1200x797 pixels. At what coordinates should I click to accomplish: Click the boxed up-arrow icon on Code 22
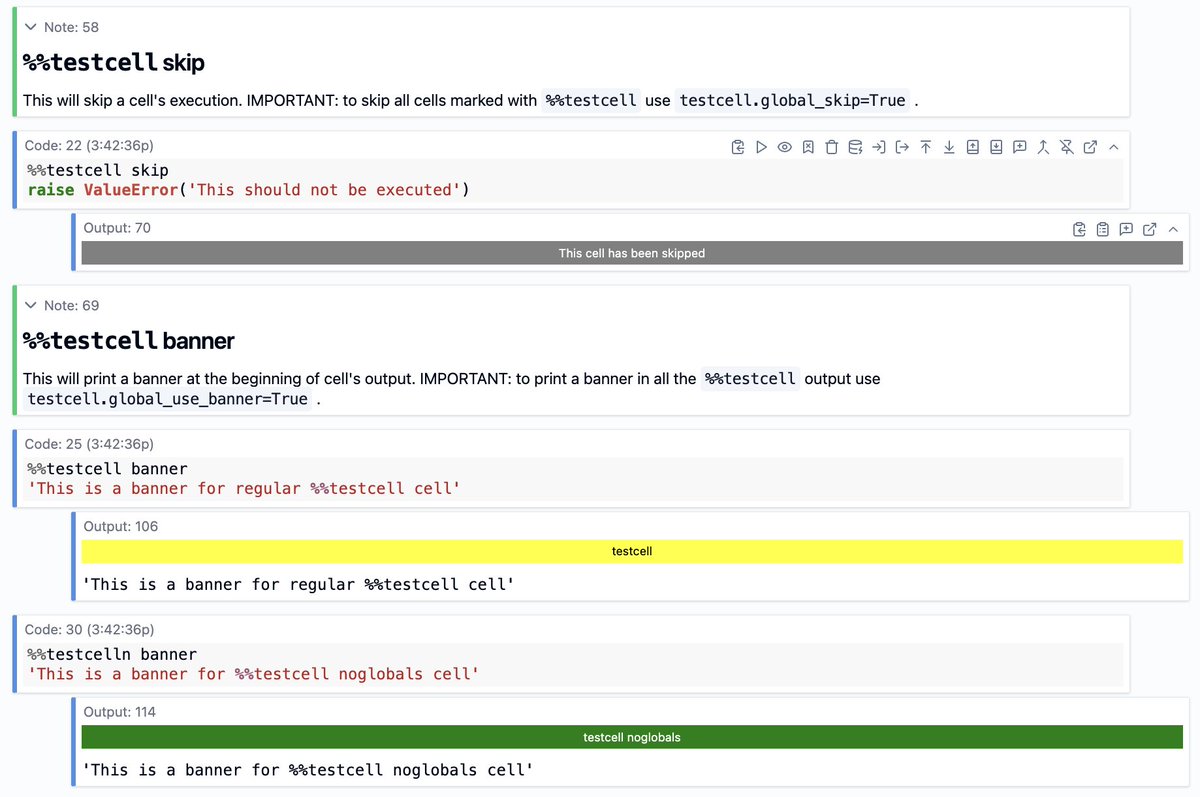[x=973, y=147]
